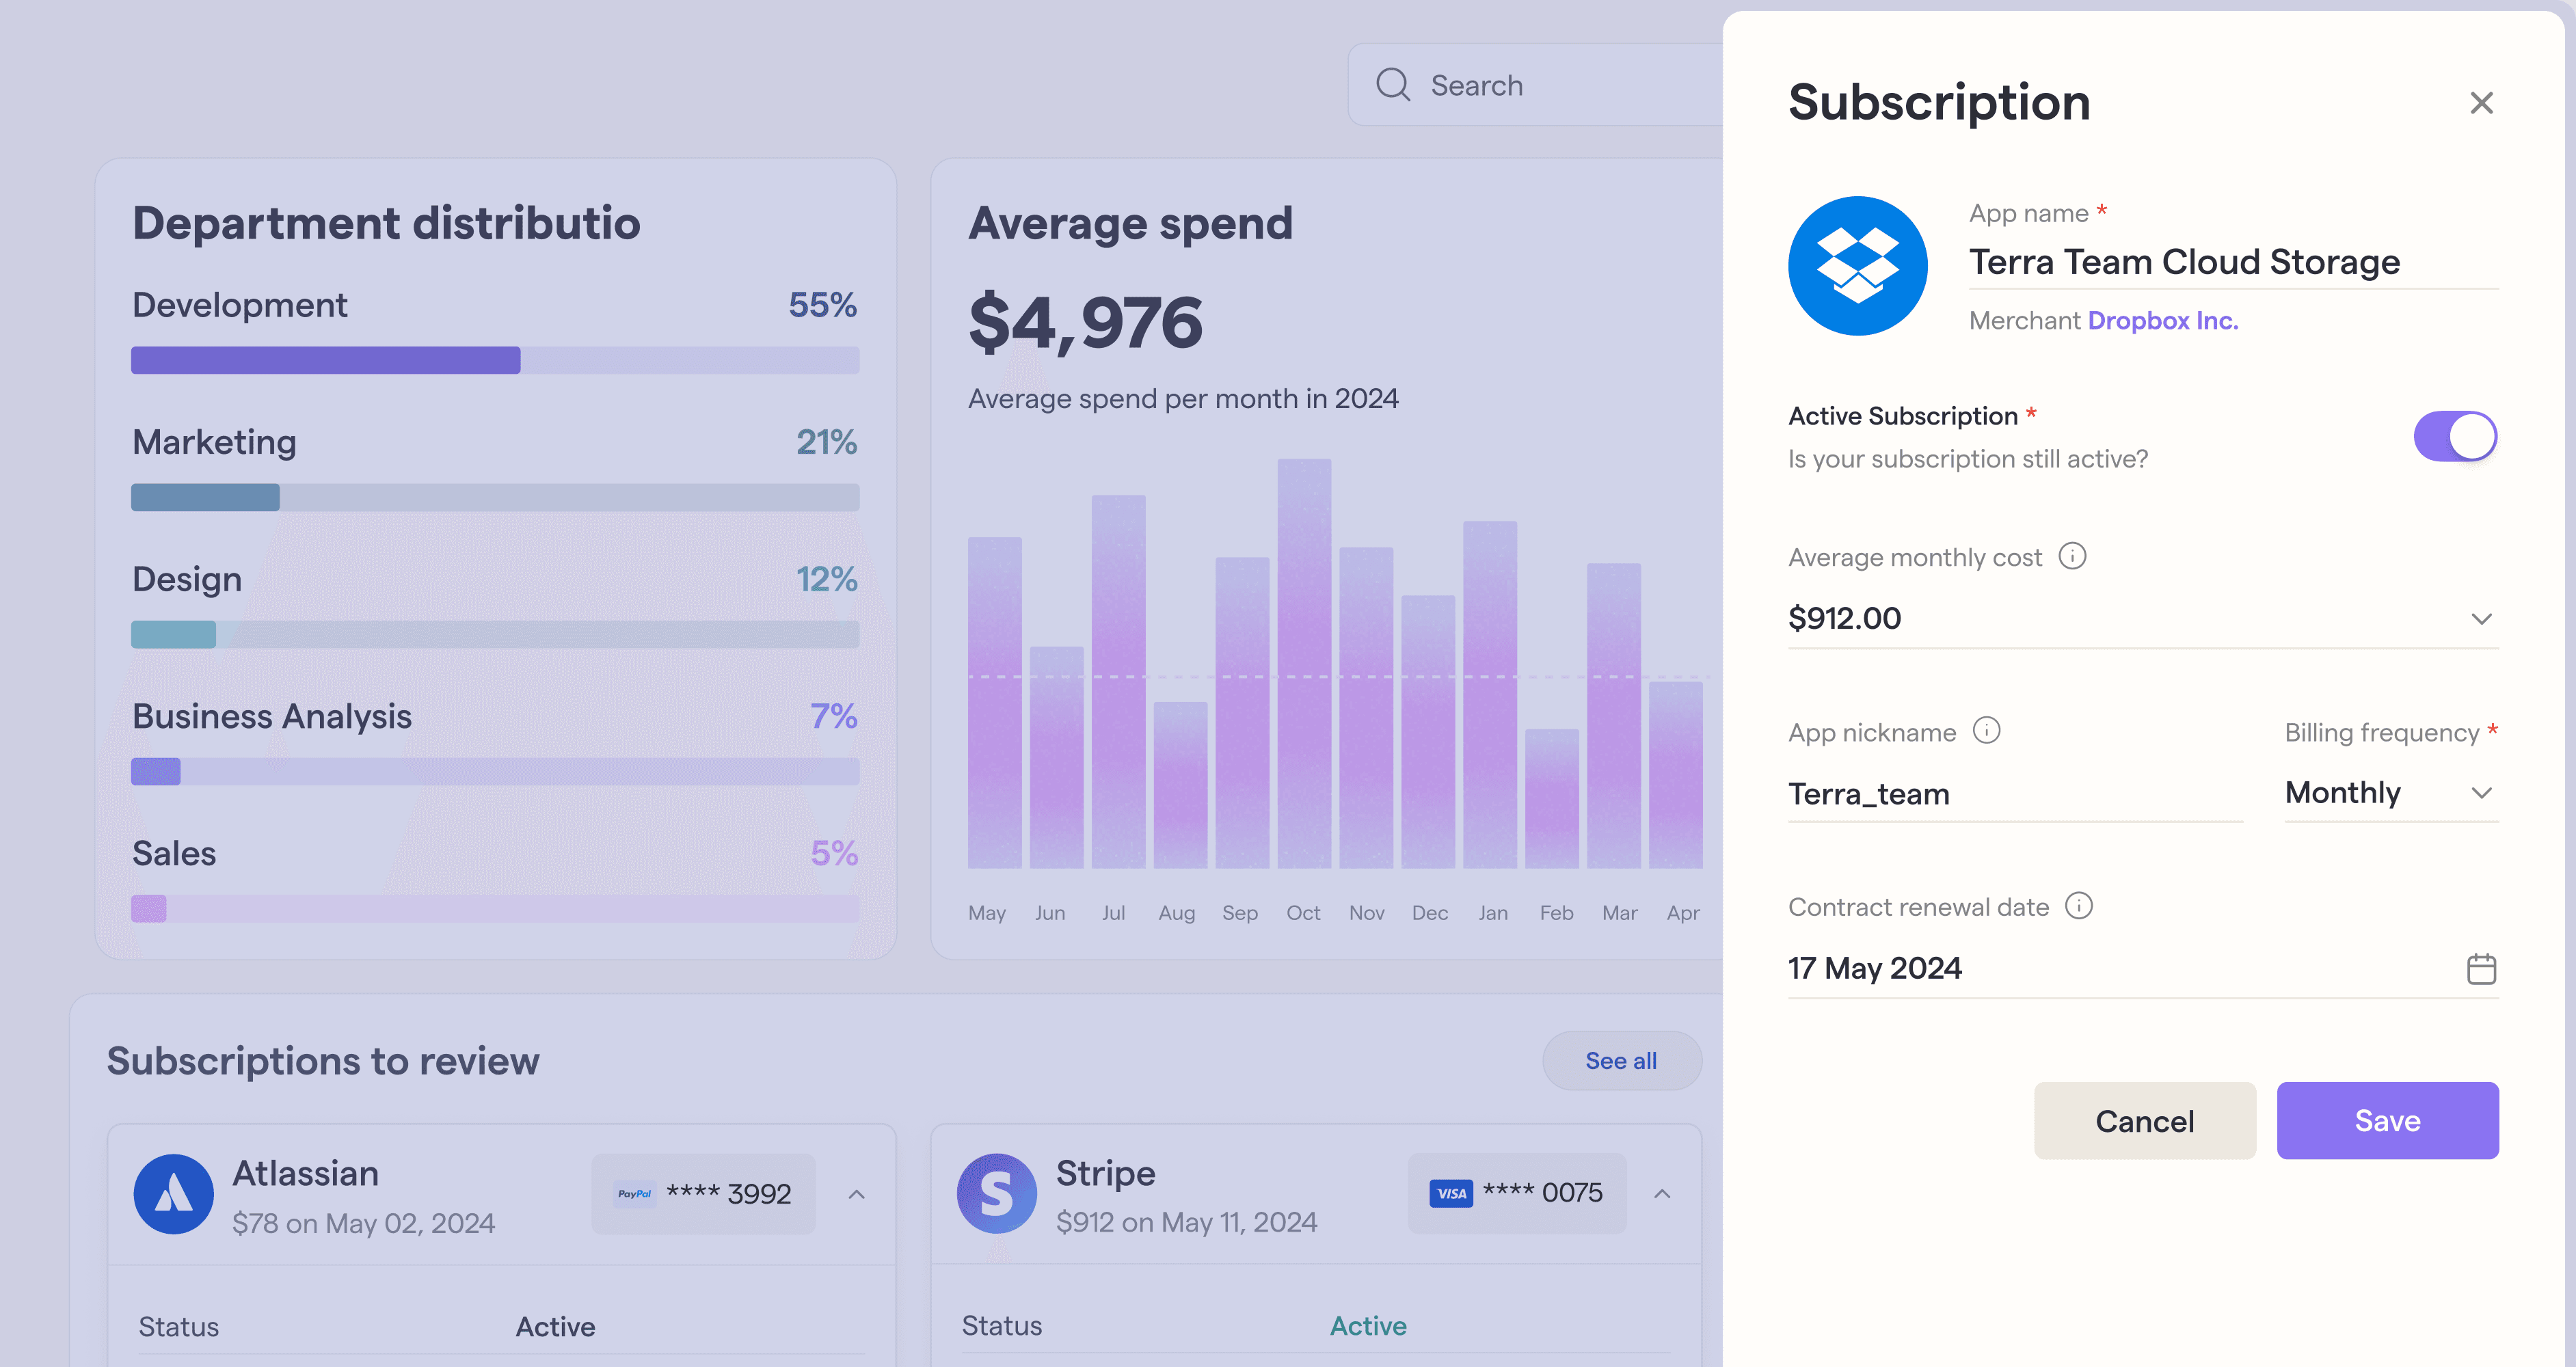
Task: Save the subscription changes
Action: point(2387,1120)
